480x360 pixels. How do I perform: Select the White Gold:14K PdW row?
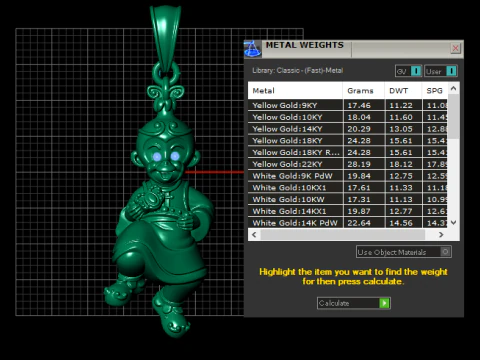coord(348,223)
